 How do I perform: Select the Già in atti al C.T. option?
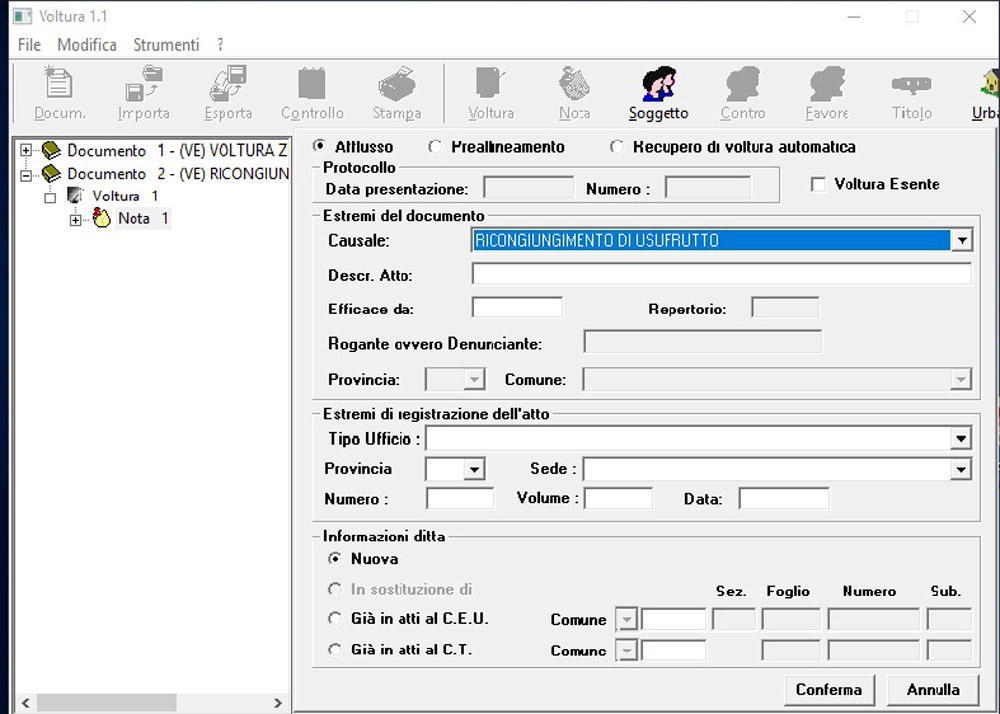(x=335, y=650)
